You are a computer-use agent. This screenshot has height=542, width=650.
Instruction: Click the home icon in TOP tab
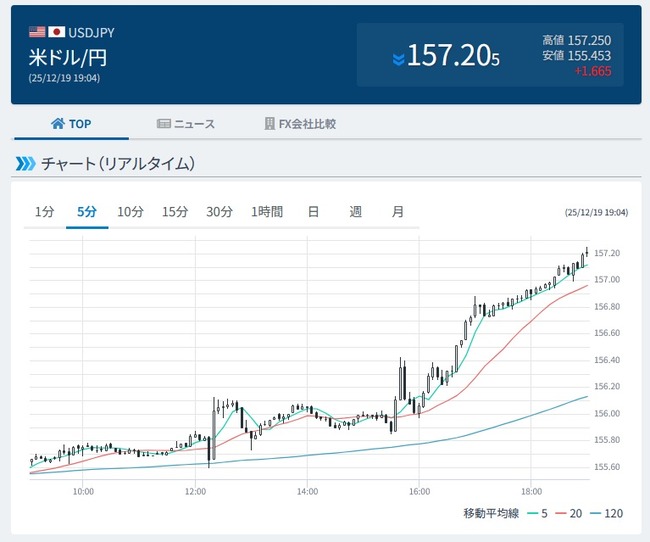click(x=57, y=124)
